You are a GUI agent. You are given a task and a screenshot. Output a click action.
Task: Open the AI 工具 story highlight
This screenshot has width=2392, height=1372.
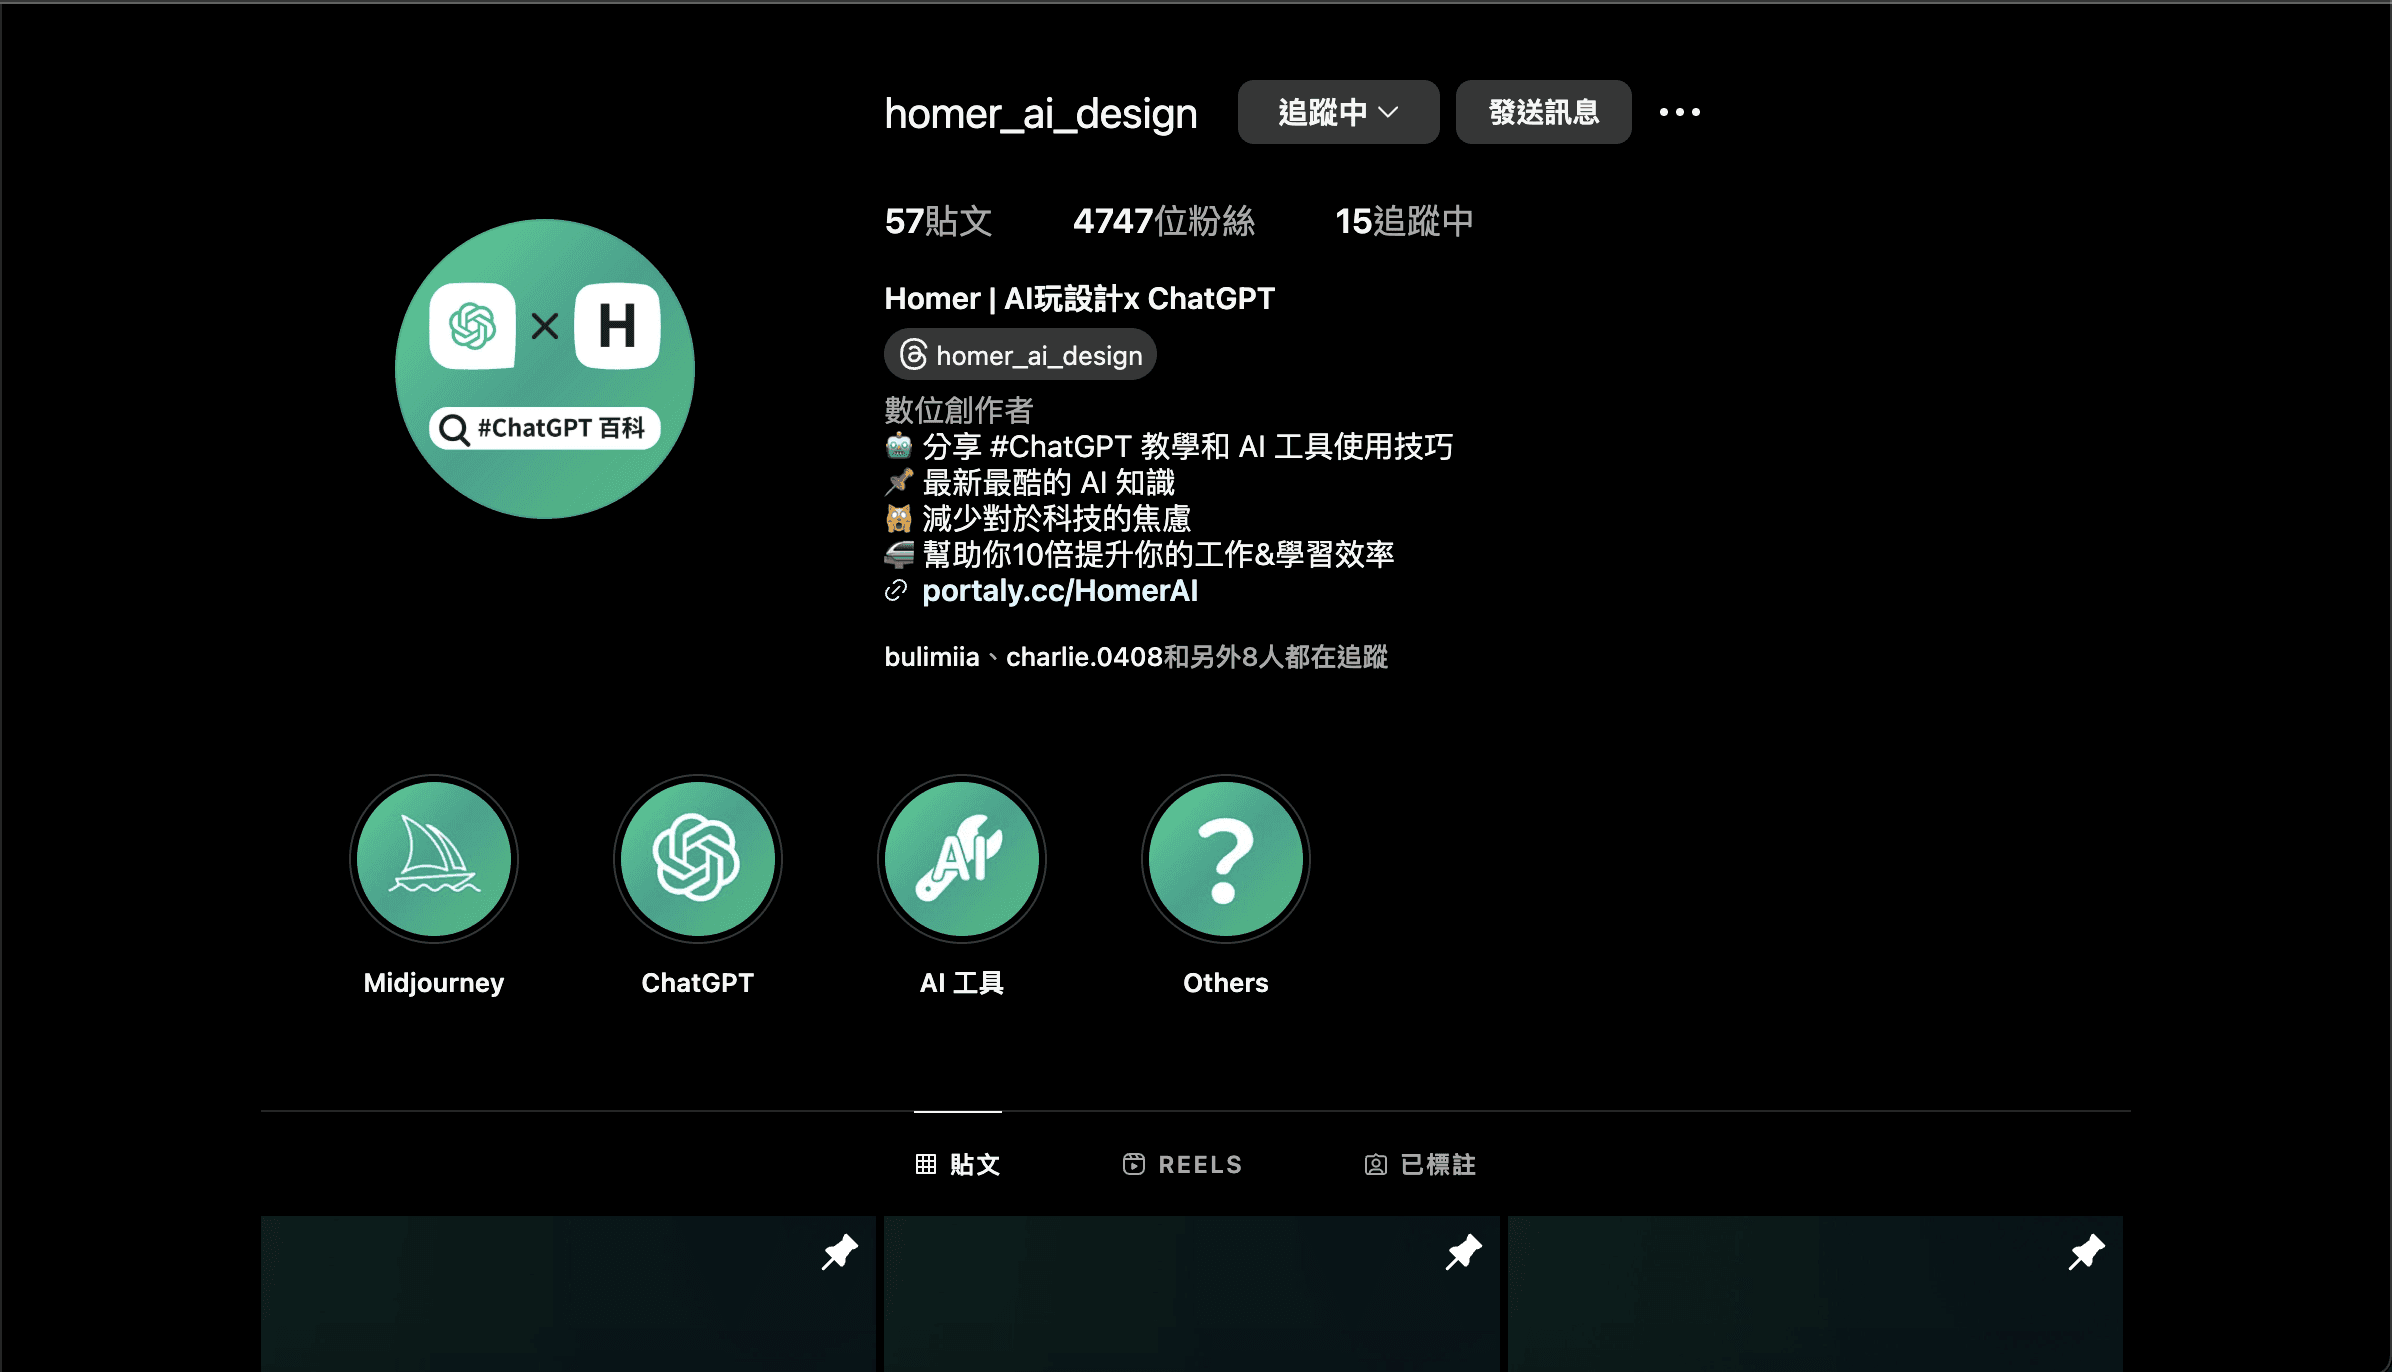(962, 859)
